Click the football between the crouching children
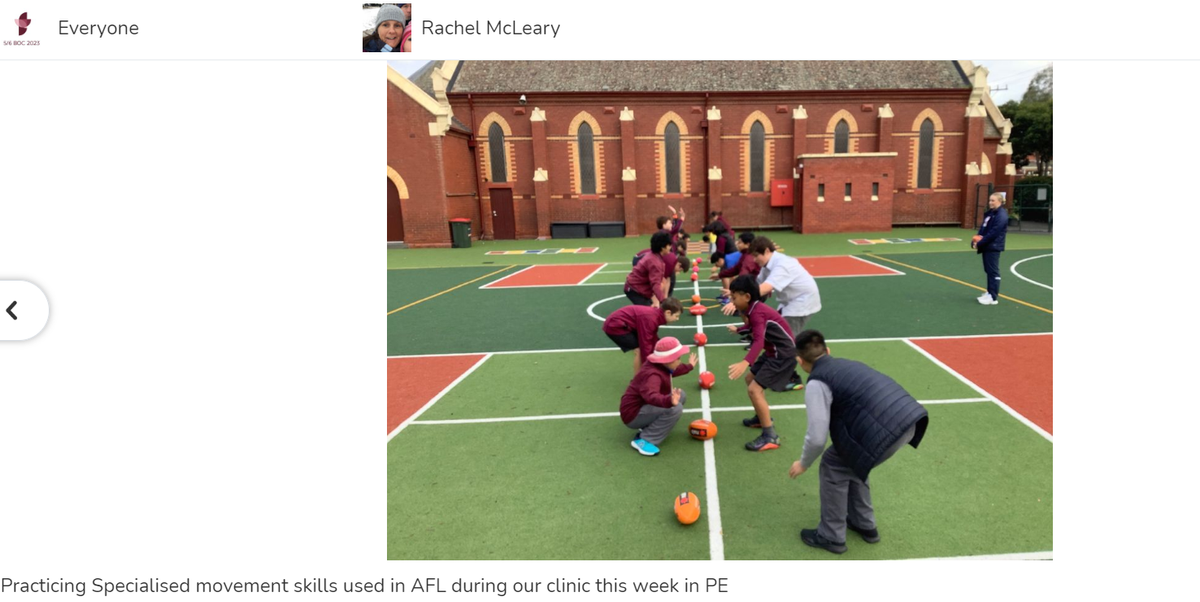This screenshot has width=1200, height=602. (702, 429)
